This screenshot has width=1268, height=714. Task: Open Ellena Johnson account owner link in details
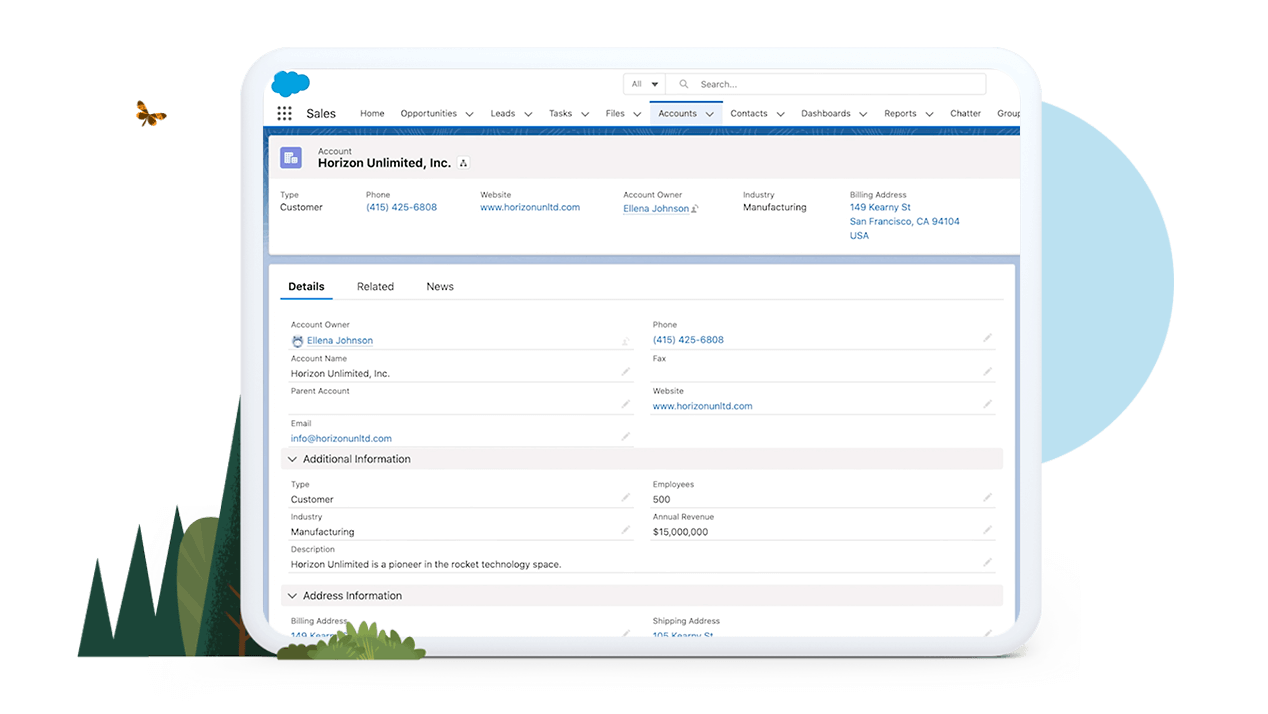340,341
